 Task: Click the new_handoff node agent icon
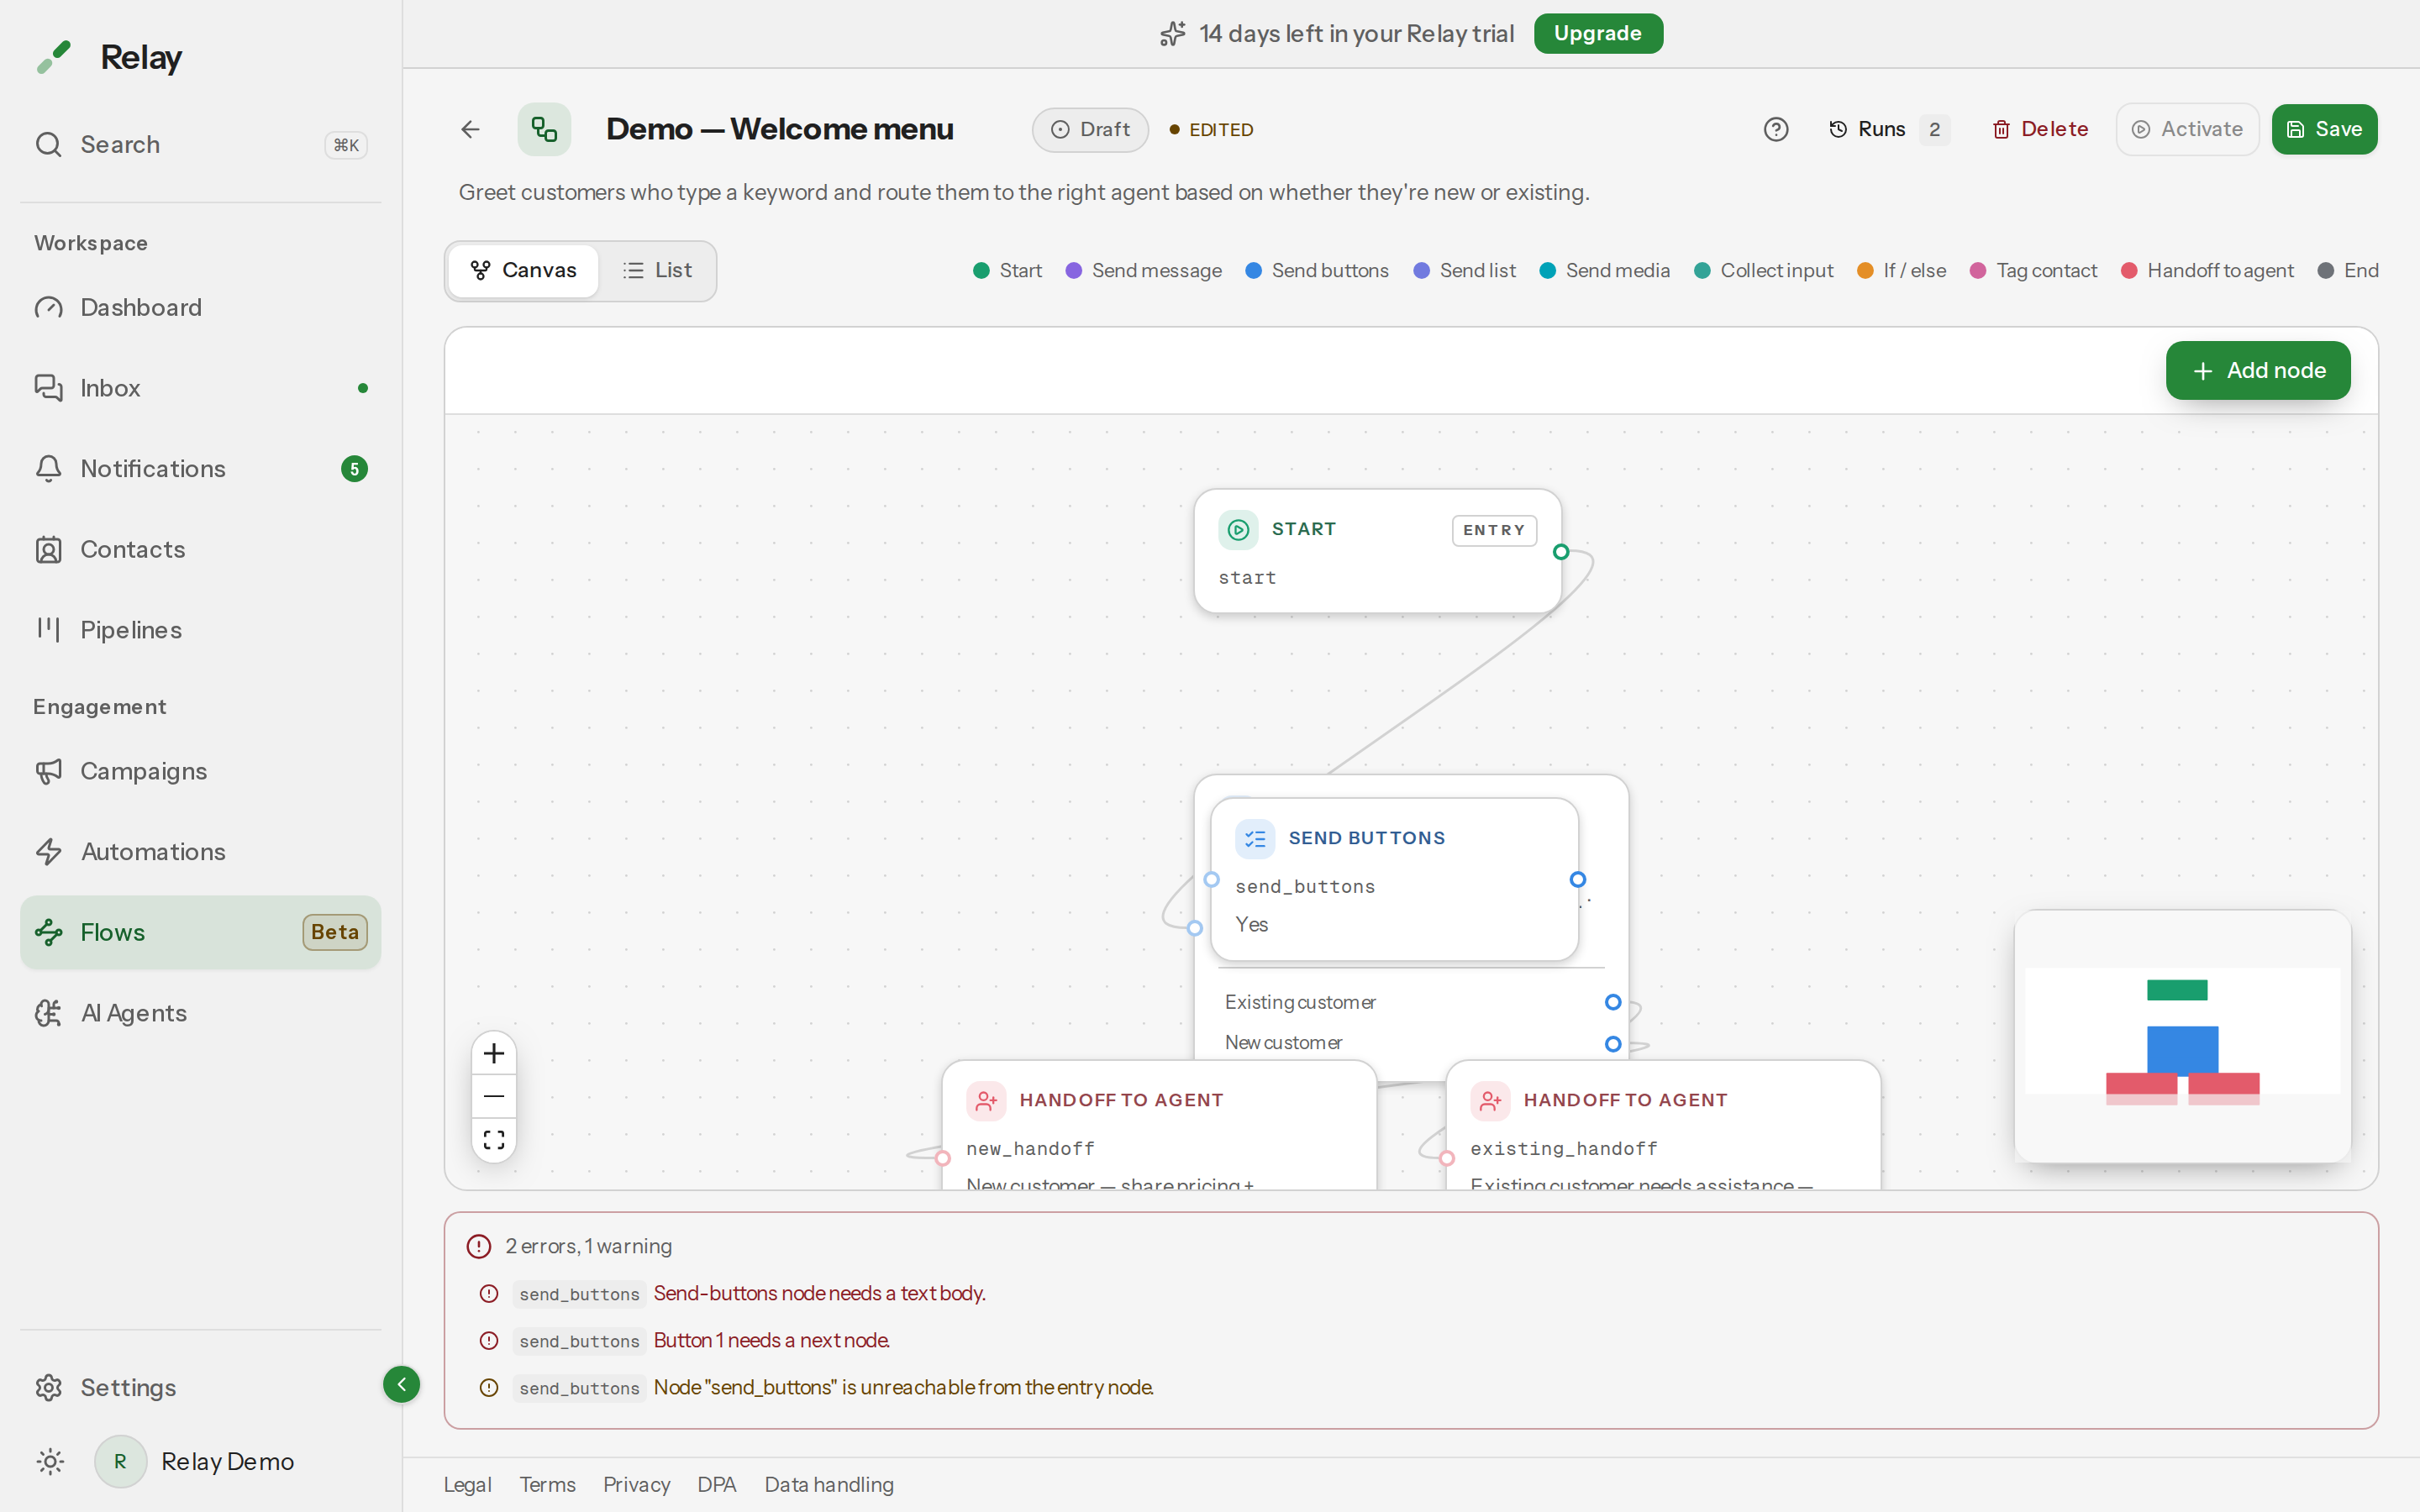(986, 1100)
